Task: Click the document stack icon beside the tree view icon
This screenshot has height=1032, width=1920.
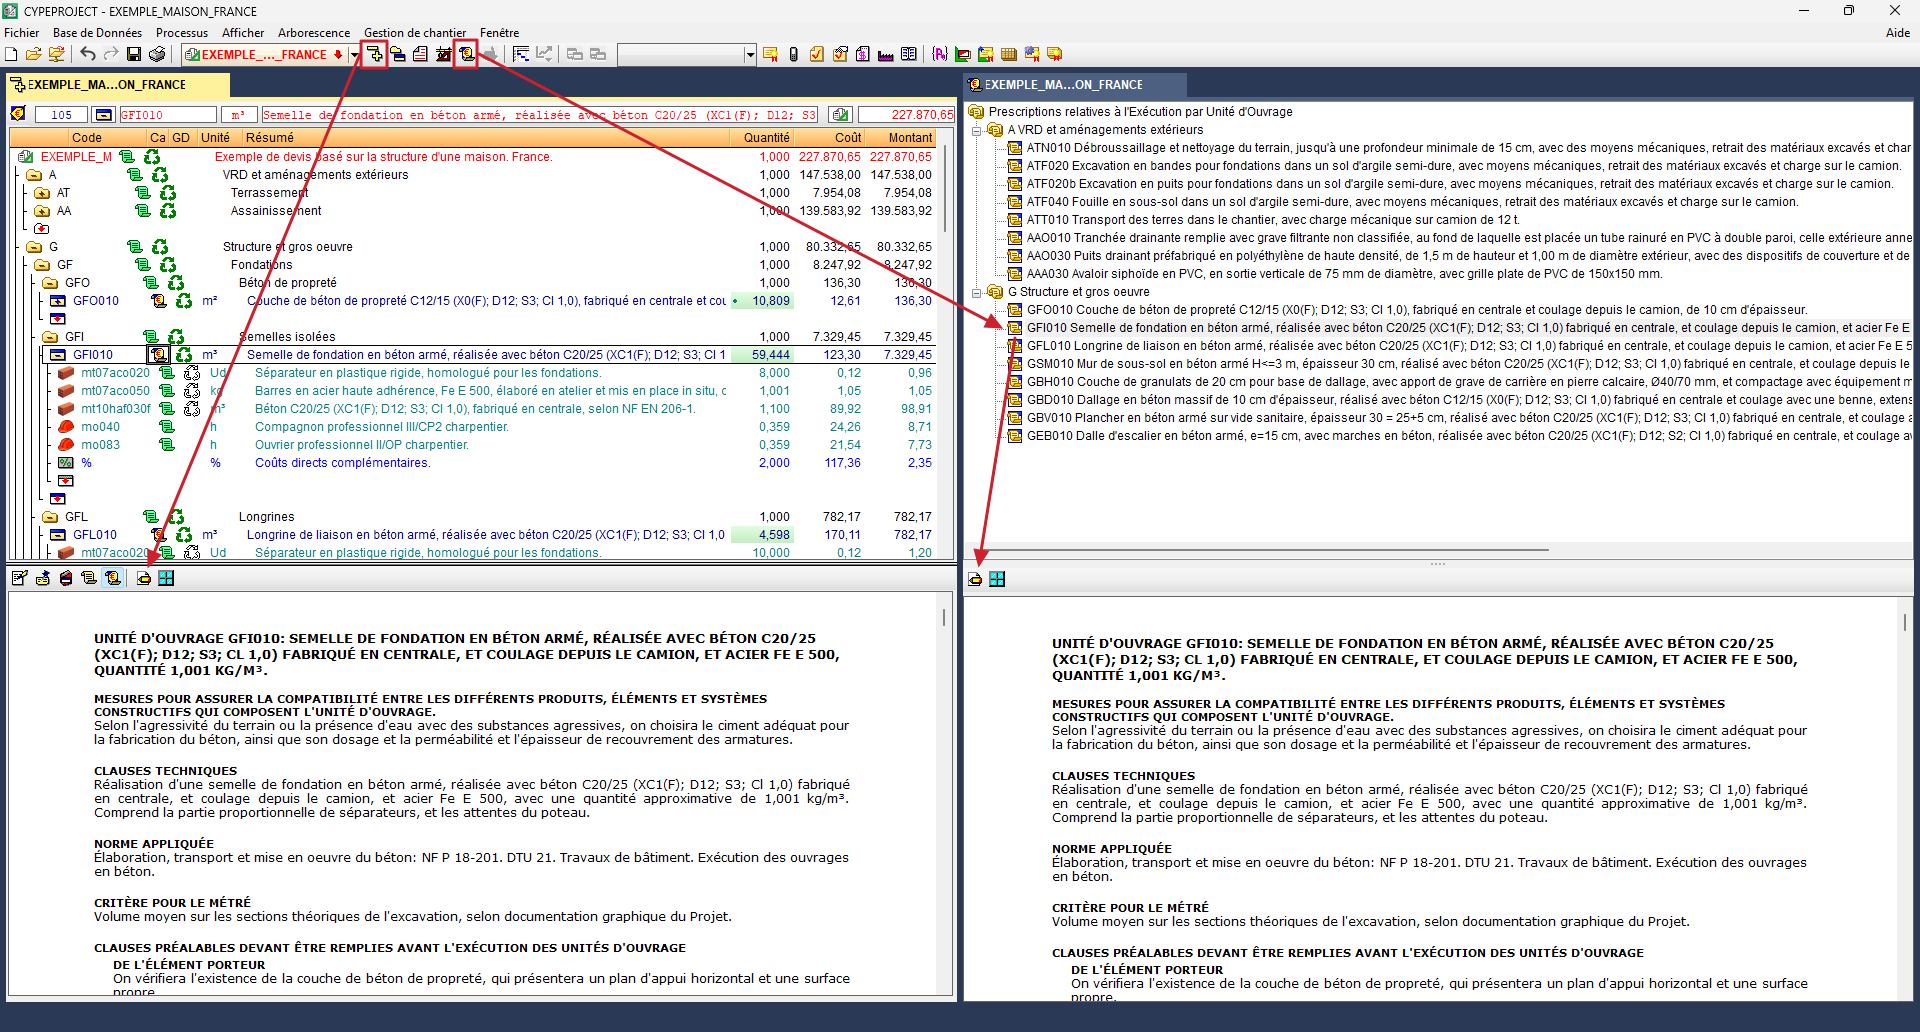Action: point(398,54)
